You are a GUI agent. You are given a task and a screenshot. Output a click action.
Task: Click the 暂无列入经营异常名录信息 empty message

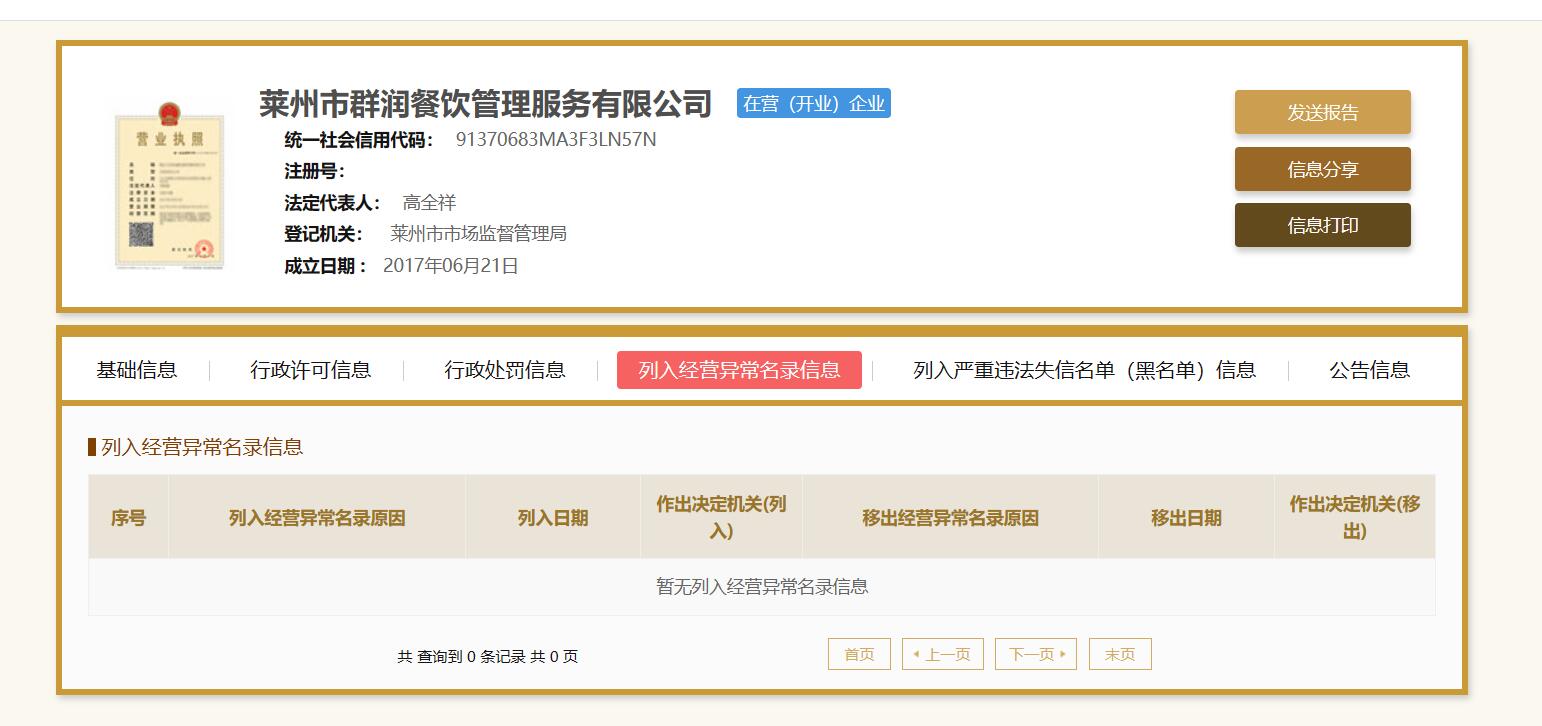762,587
